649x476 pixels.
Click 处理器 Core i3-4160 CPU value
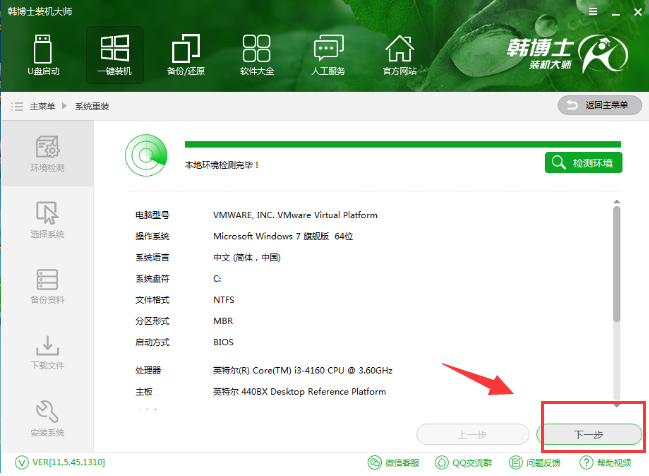point(303,370)
